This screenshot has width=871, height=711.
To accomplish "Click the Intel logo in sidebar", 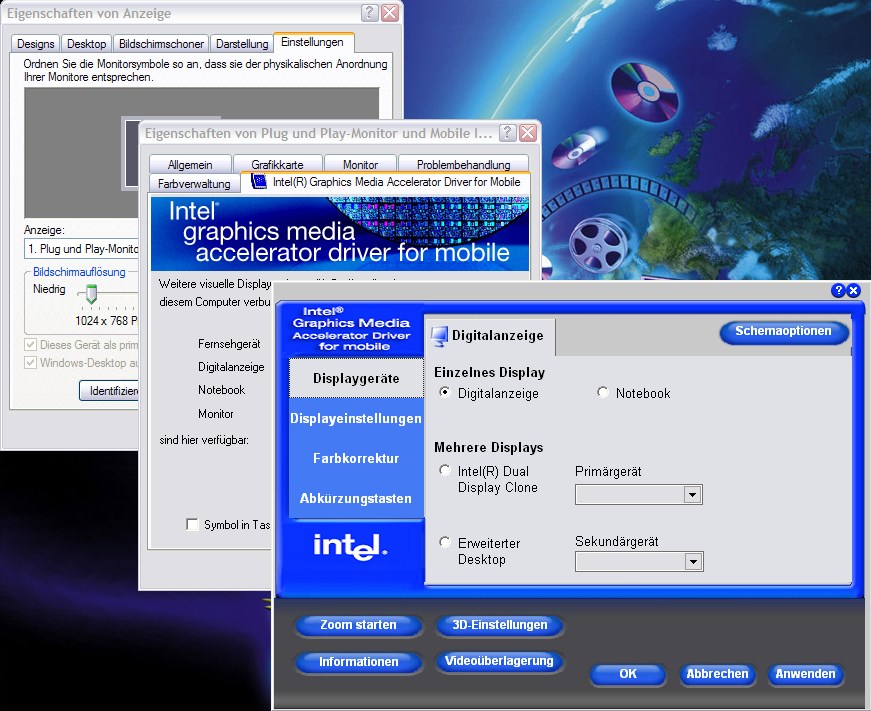I will coord(351,546).
